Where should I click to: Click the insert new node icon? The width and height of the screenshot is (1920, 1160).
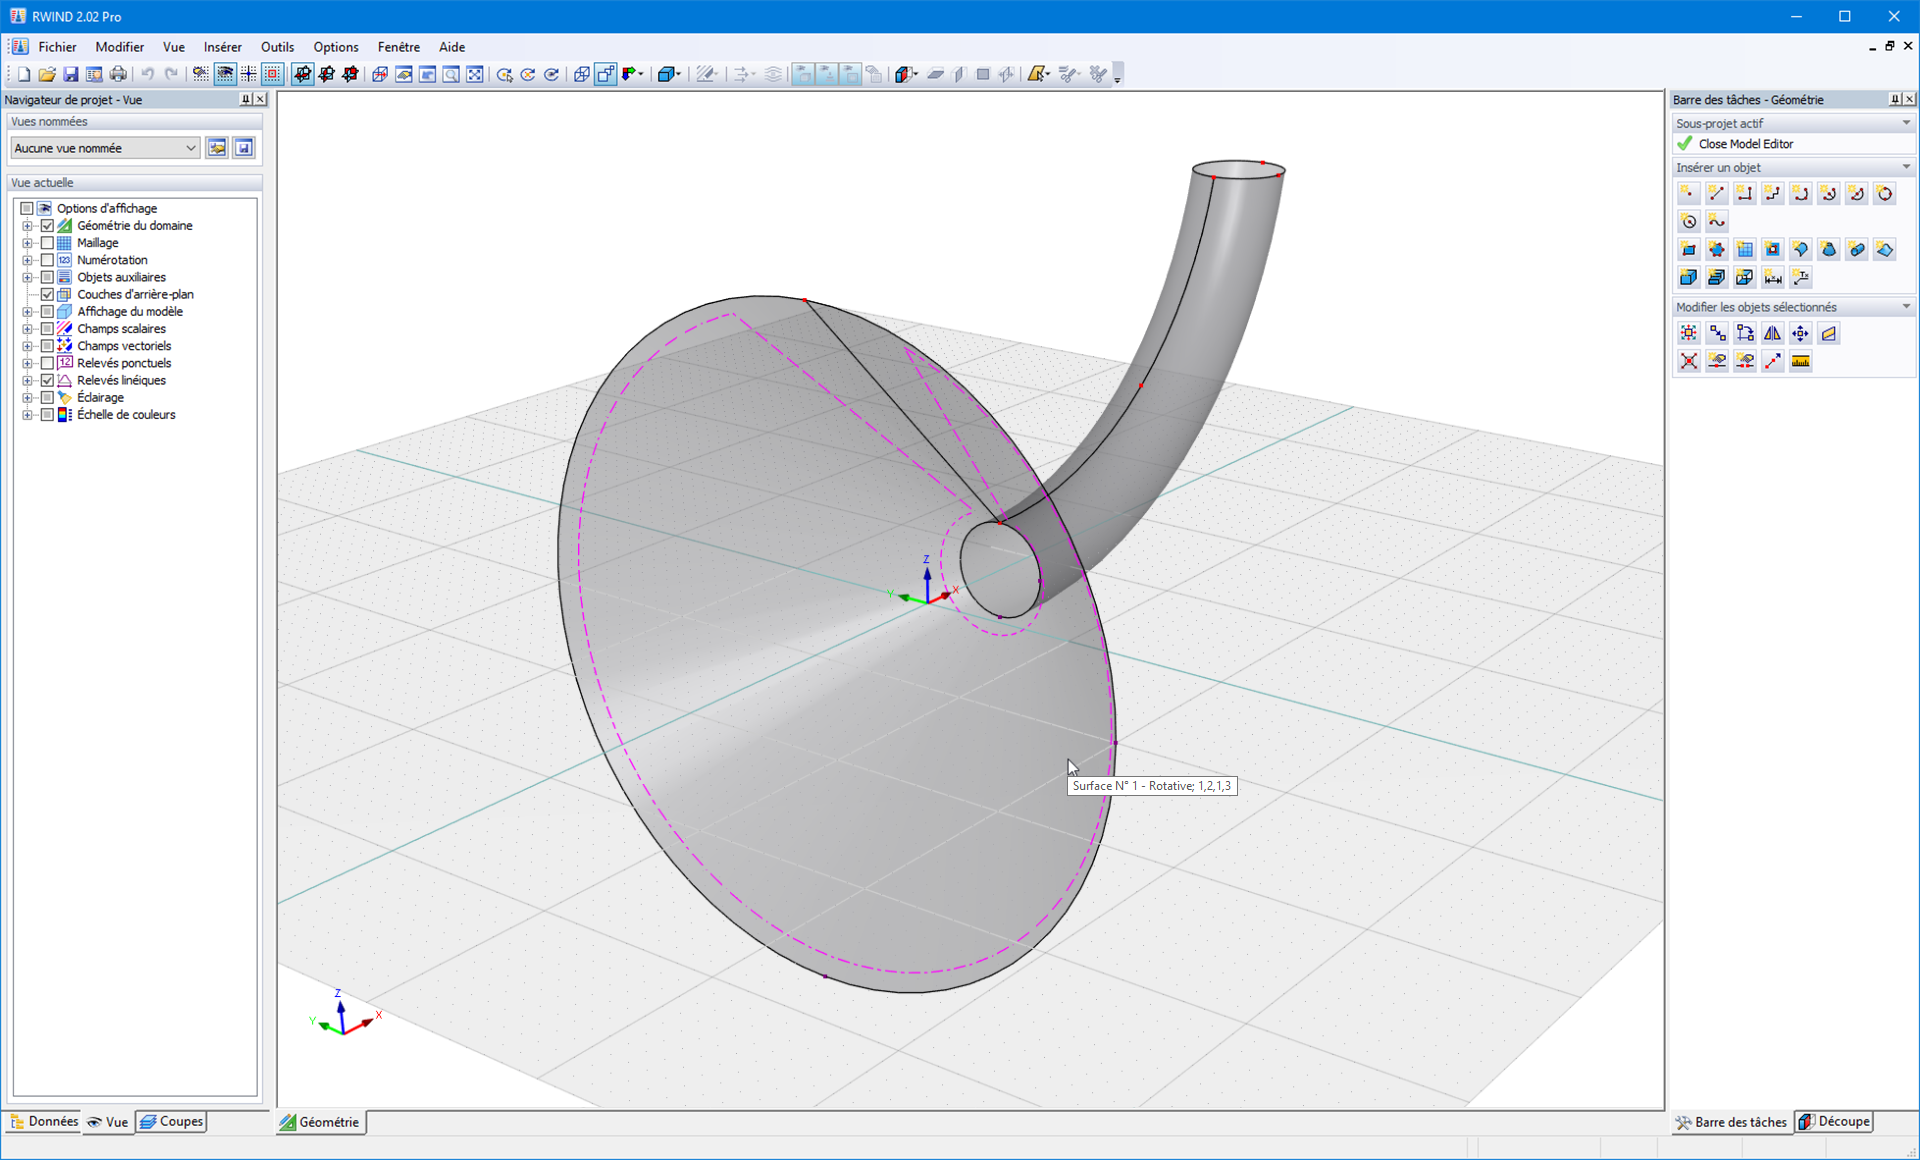[x=1688, y=193]
